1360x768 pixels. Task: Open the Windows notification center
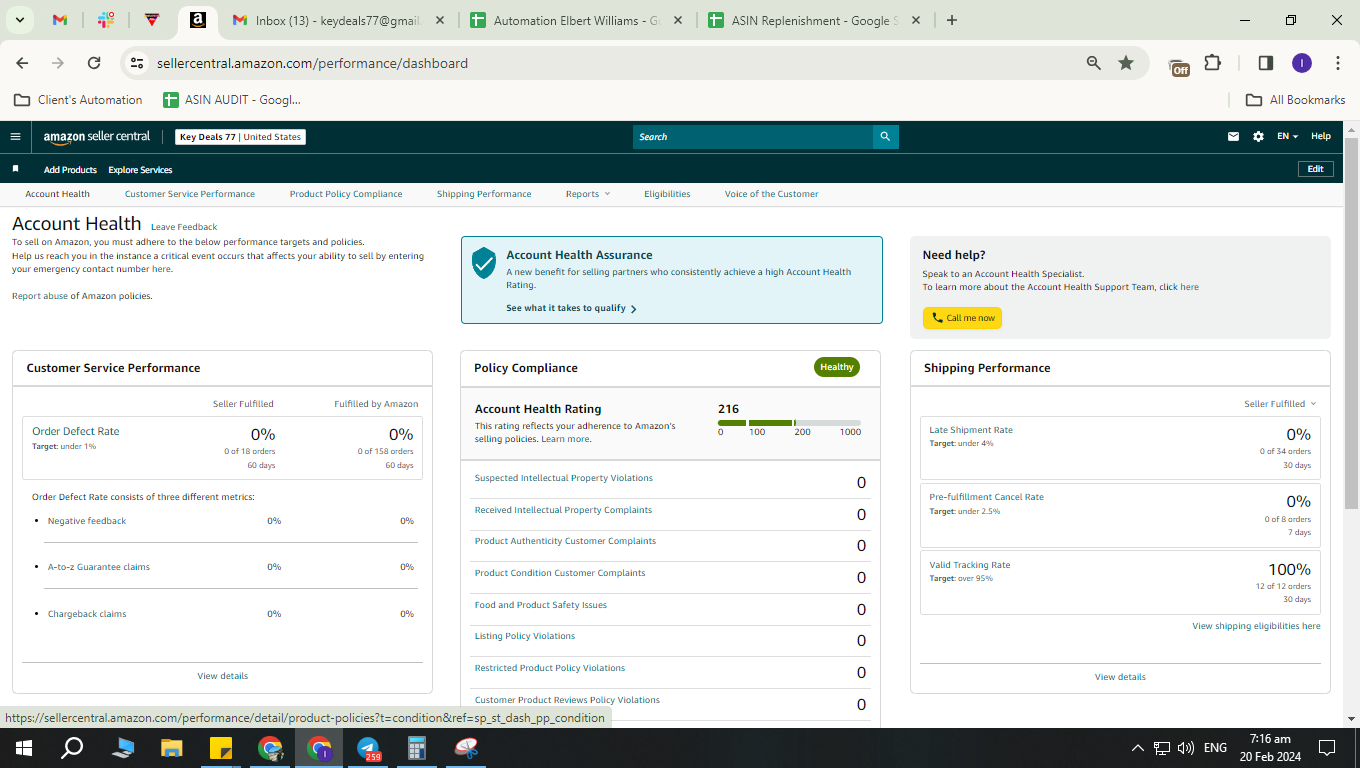(x=1327, y=748)
